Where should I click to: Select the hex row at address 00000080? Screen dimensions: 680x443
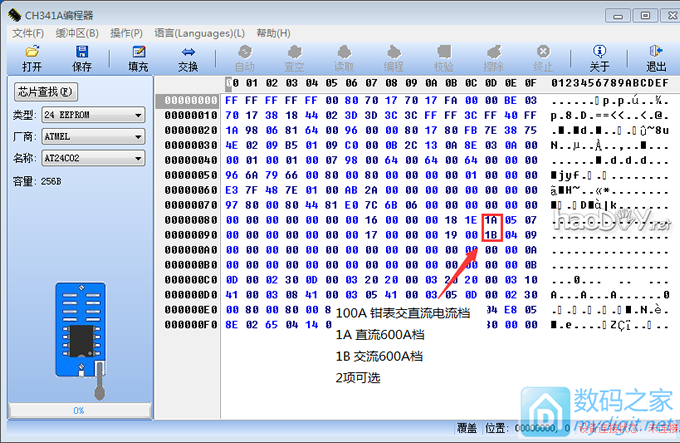click(x=188, y=219)
